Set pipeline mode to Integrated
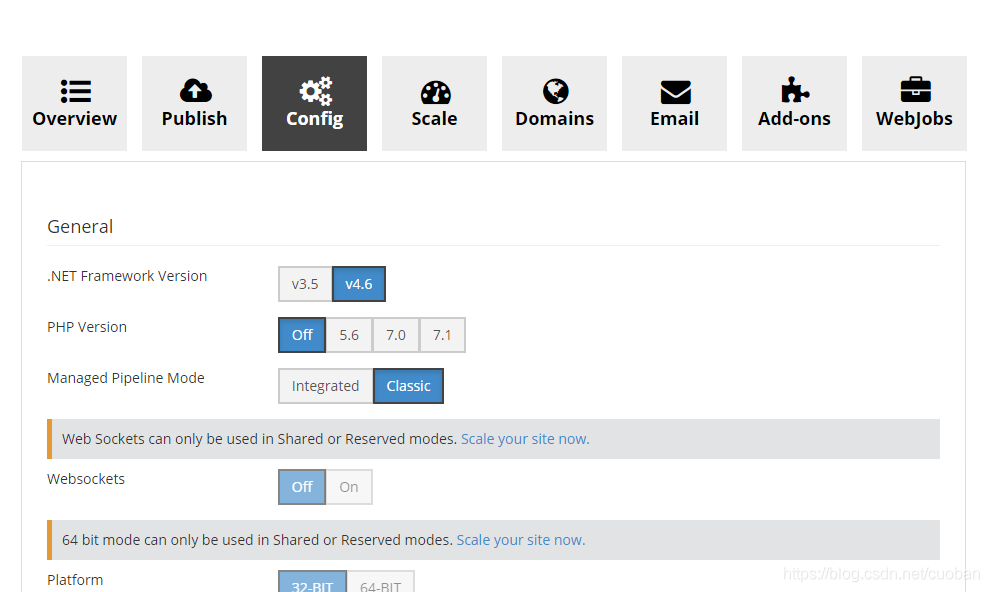Screen dimensions: 989x592 pos(325,386)
